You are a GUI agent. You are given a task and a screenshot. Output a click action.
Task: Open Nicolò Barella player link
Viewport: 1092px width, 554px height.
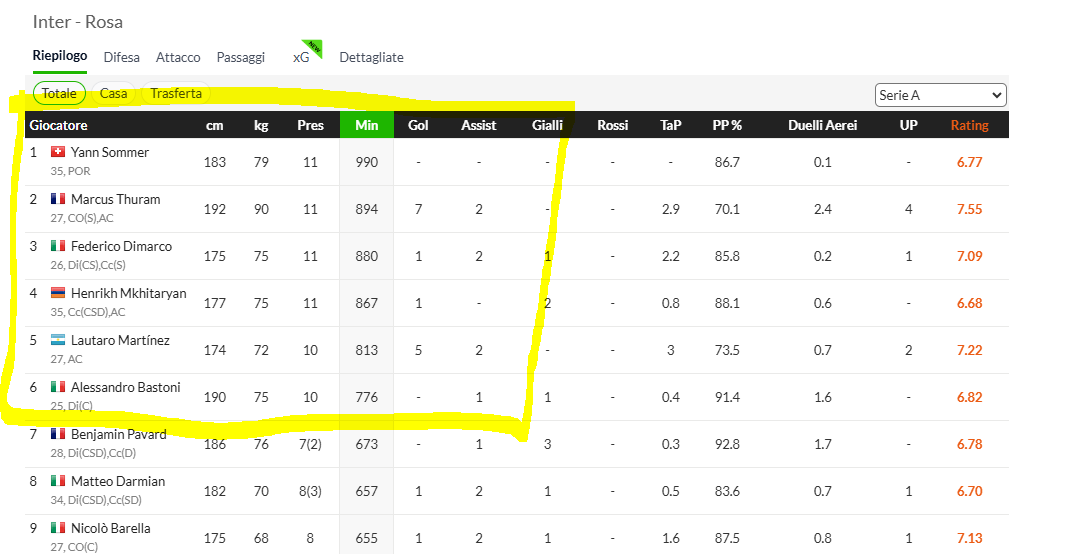(x=111, y=528)
